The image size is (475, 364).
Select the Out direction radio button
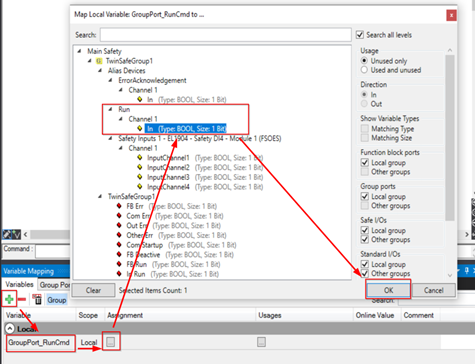[x=364, y=104]
